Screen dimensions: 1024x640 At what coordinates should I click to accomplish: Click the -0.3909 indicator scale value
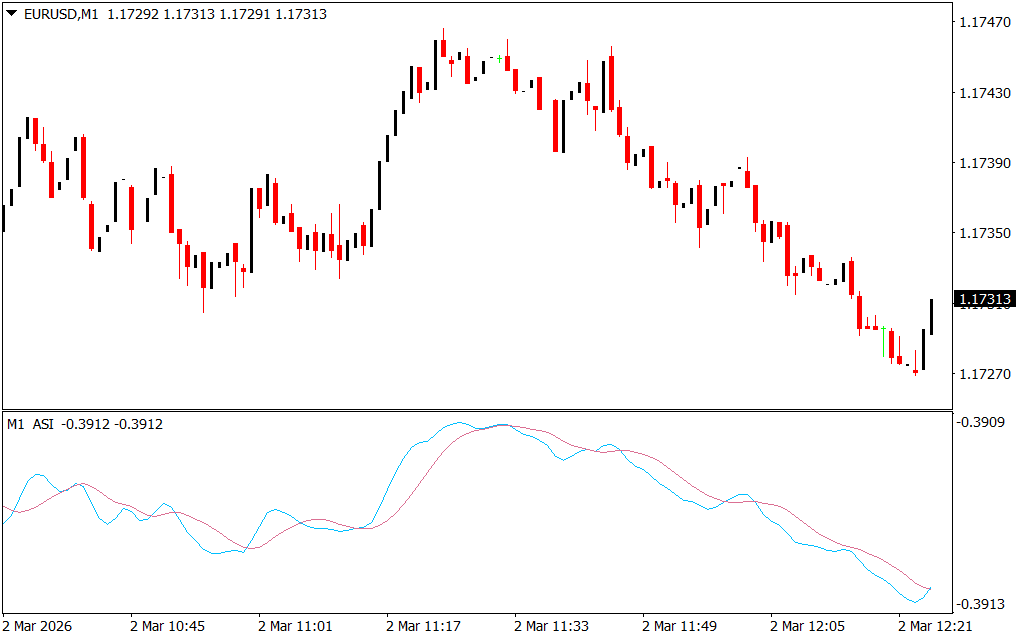[x=983, y=423]
